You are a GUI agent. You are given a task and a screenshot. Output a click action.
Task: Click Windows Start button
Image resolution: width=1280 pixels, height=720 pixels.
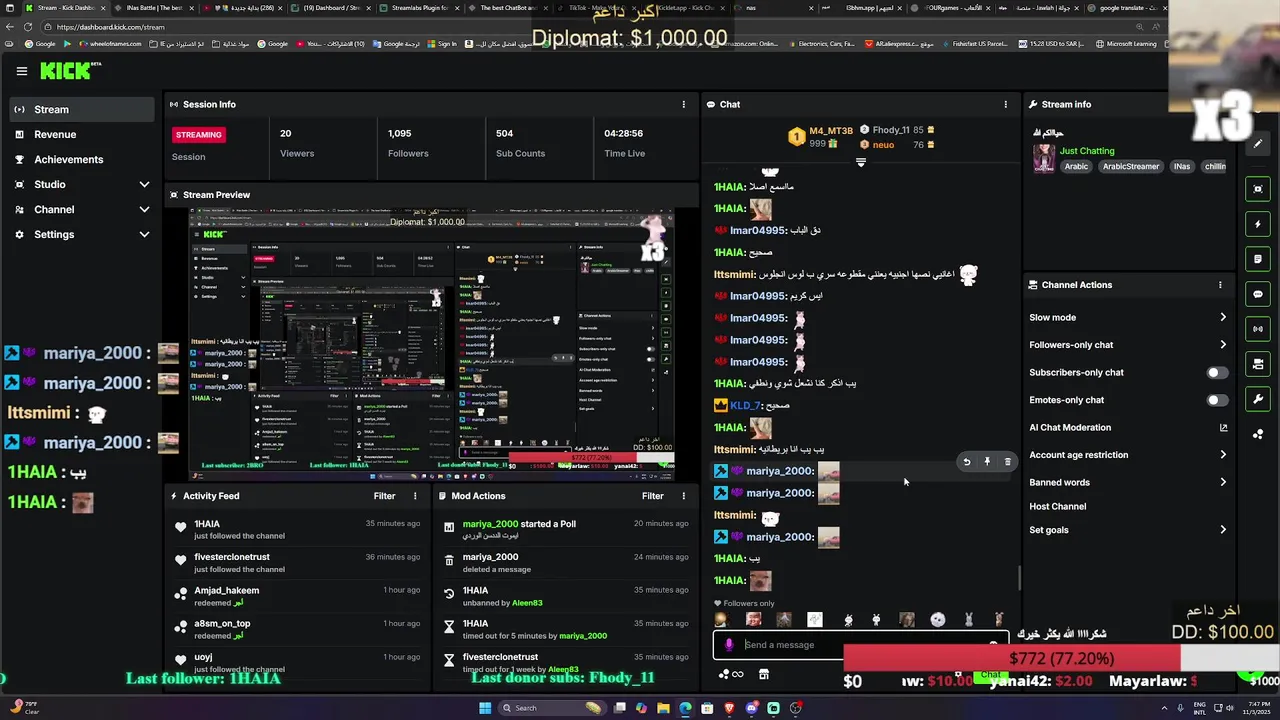tap(484, 708)
